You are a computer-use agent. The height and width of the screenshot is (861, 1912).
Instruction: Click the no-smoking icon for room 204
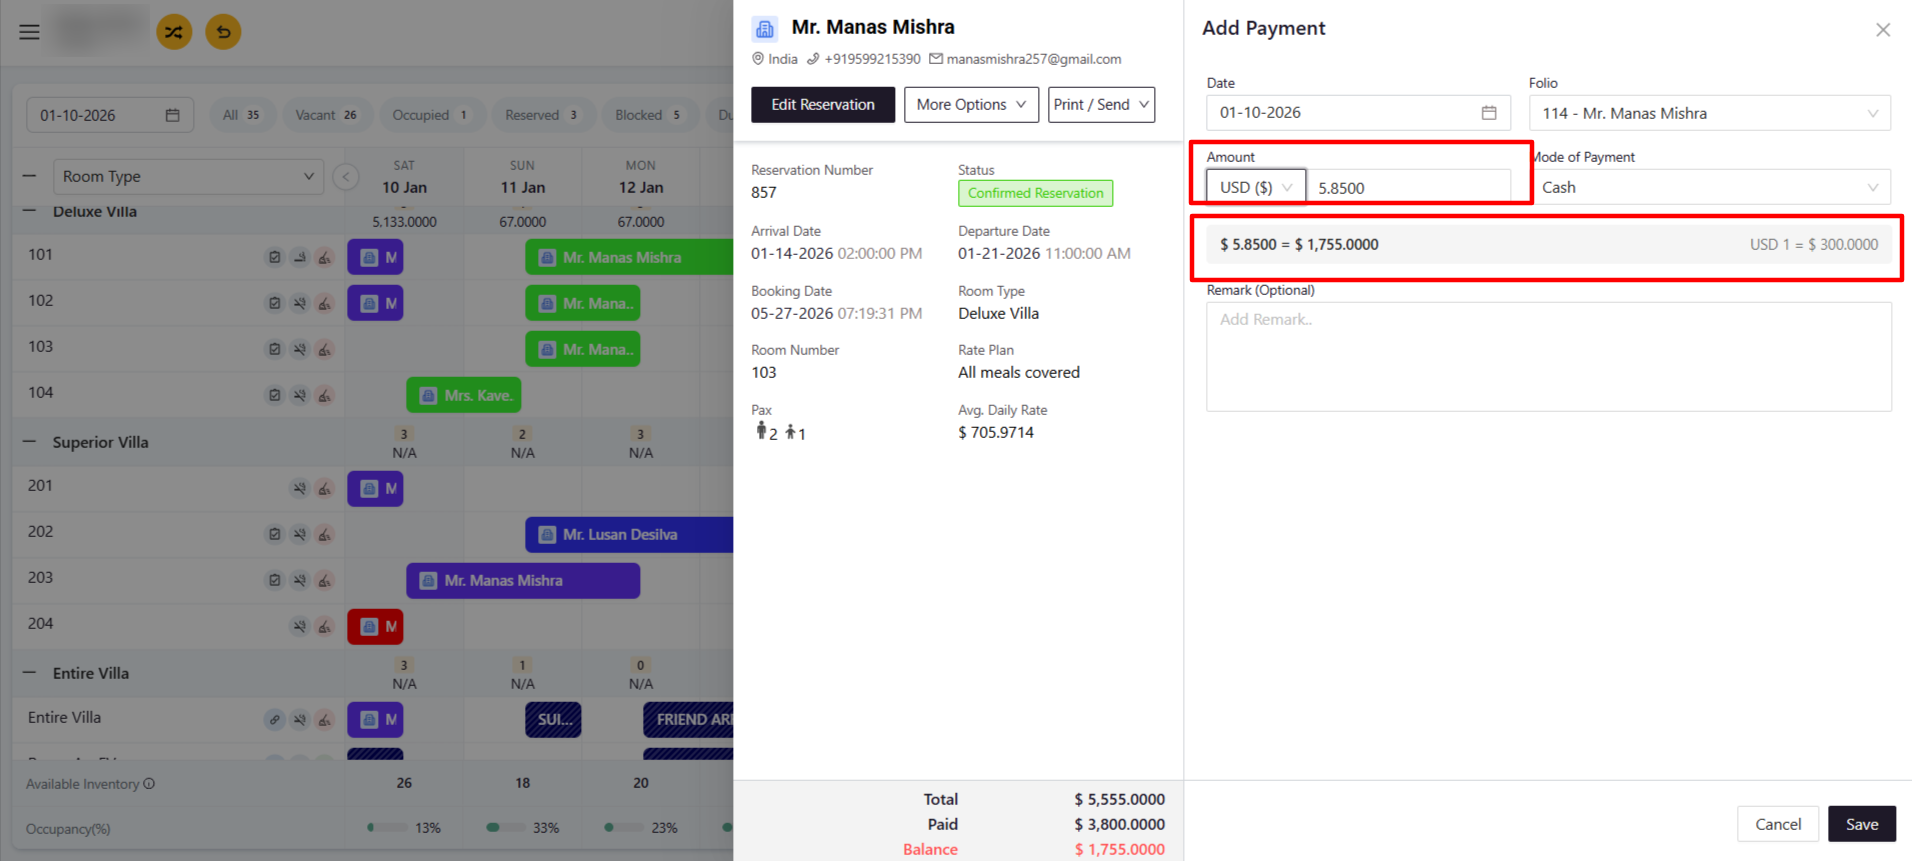point(300,626)
